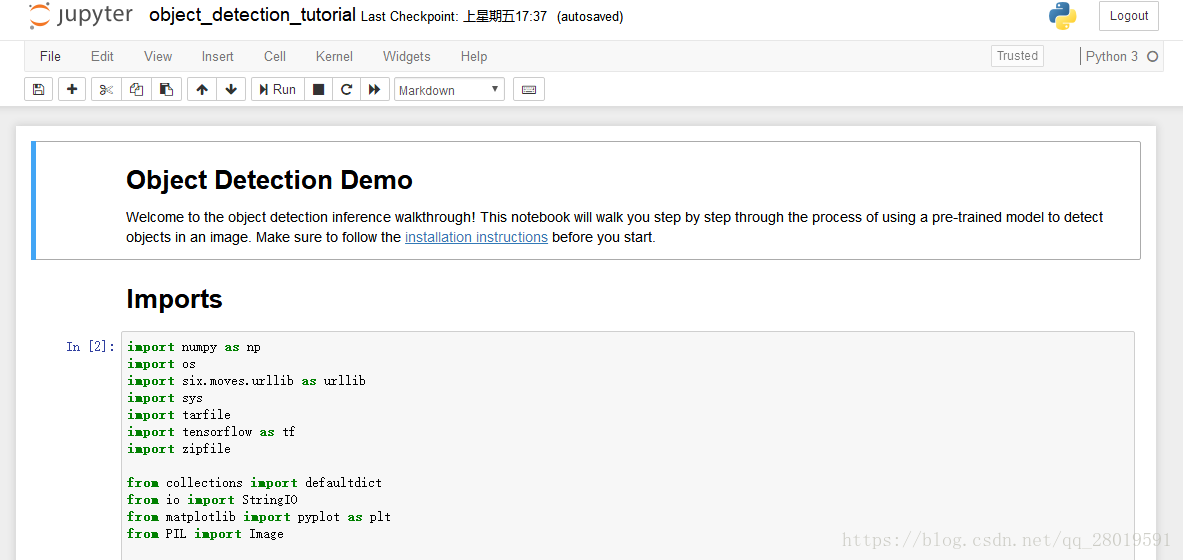Click the Logout button
The image size is (1183, 560).
[x=1128, y=16]
